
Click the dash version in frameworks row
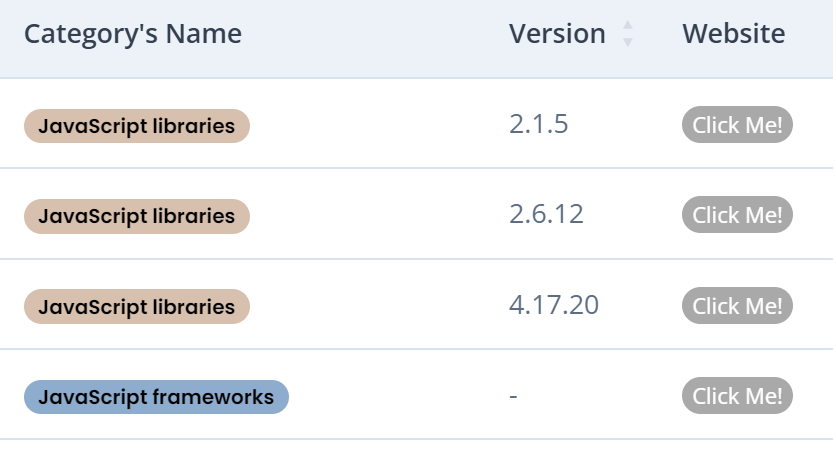(513, 396)
